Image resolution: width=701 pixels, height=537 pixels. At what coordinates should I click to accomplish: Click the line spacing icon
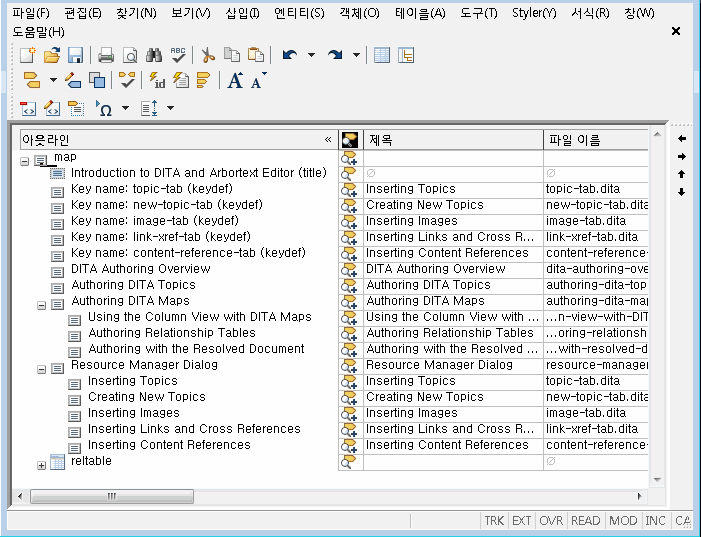coord(149,108)
